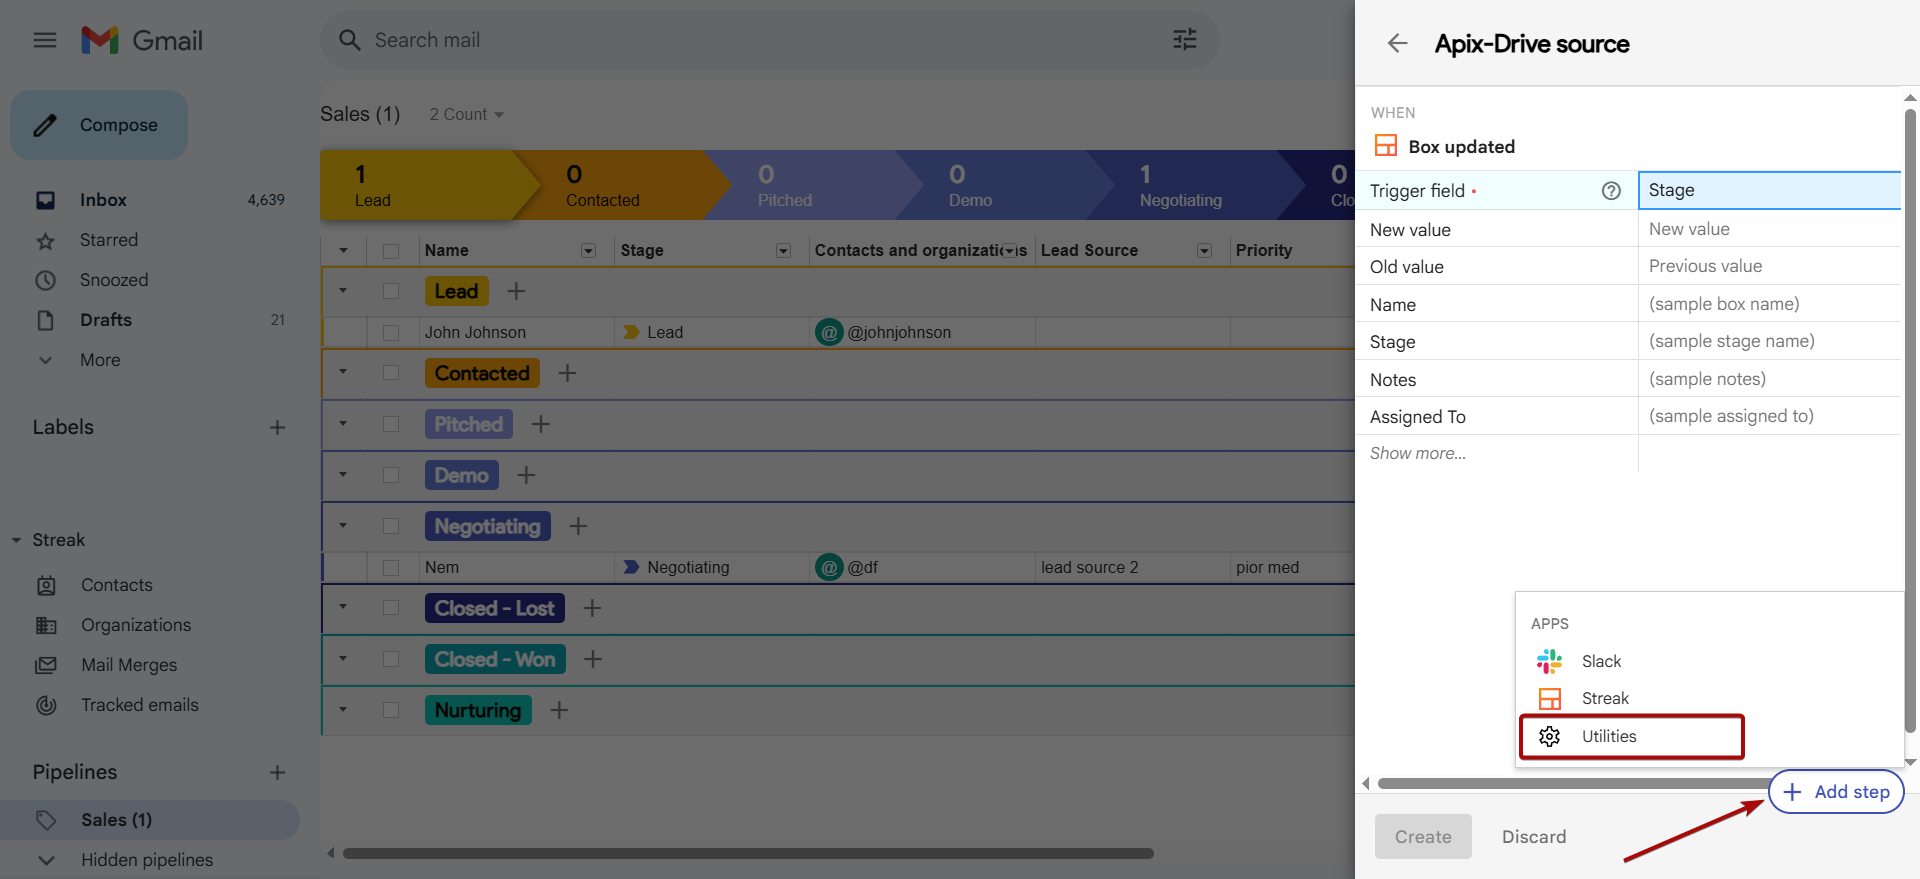Click the Box updated trigger icon
The image size is (1920, 879).
click(x=1386, y=146)
